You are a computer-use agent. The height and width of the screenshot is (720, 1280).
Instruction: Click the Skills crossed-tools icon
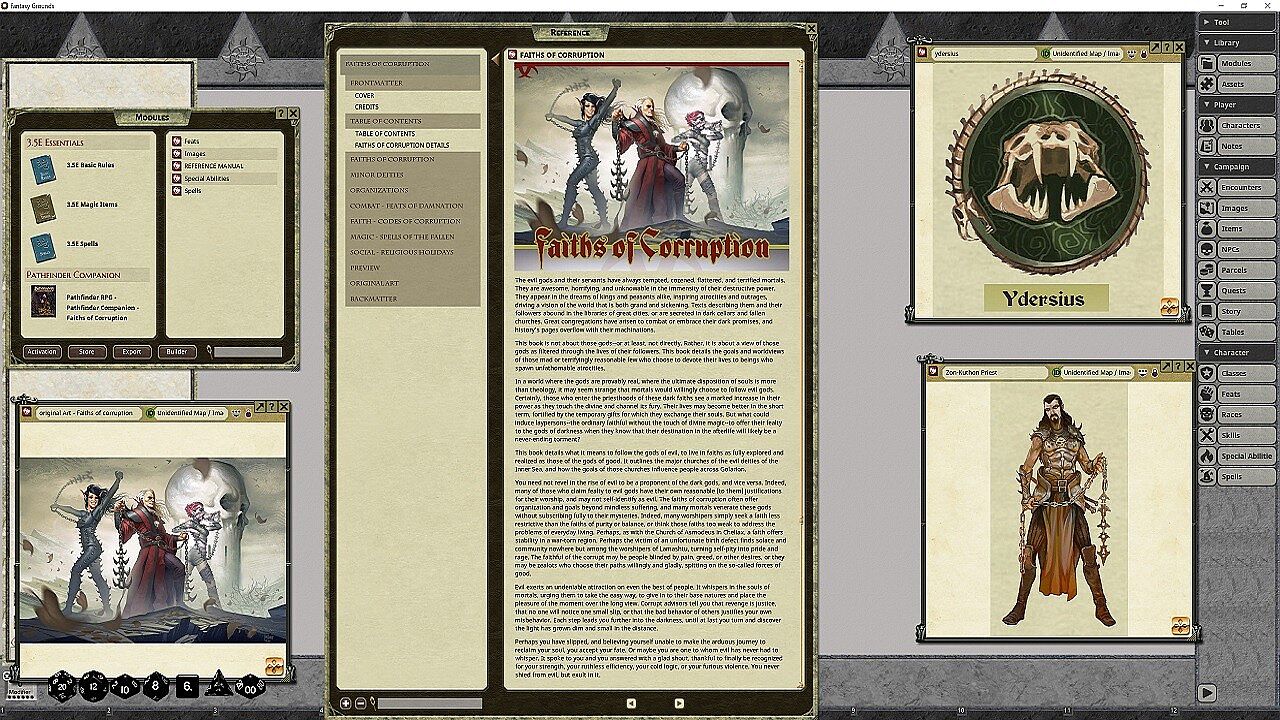[1207, 435]
